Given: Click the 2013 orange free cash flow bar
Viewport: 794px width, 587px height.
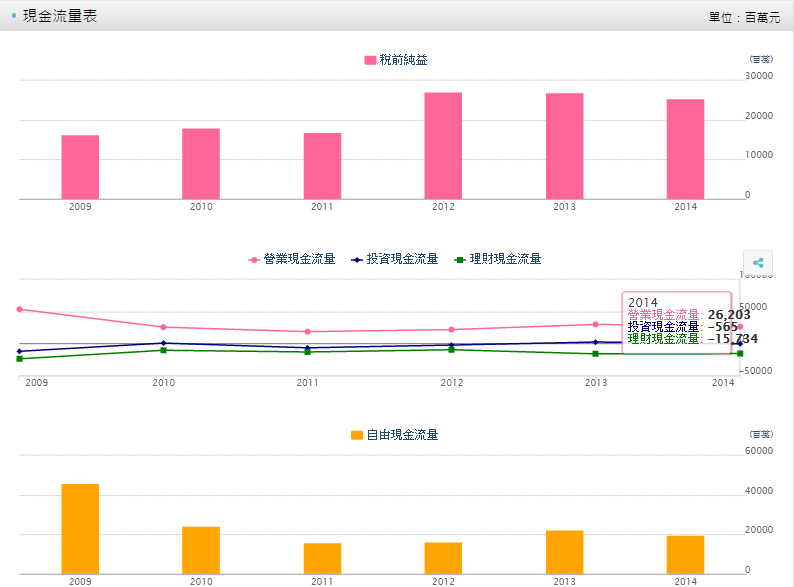Looking at the screenshot, I should (564, 551).
